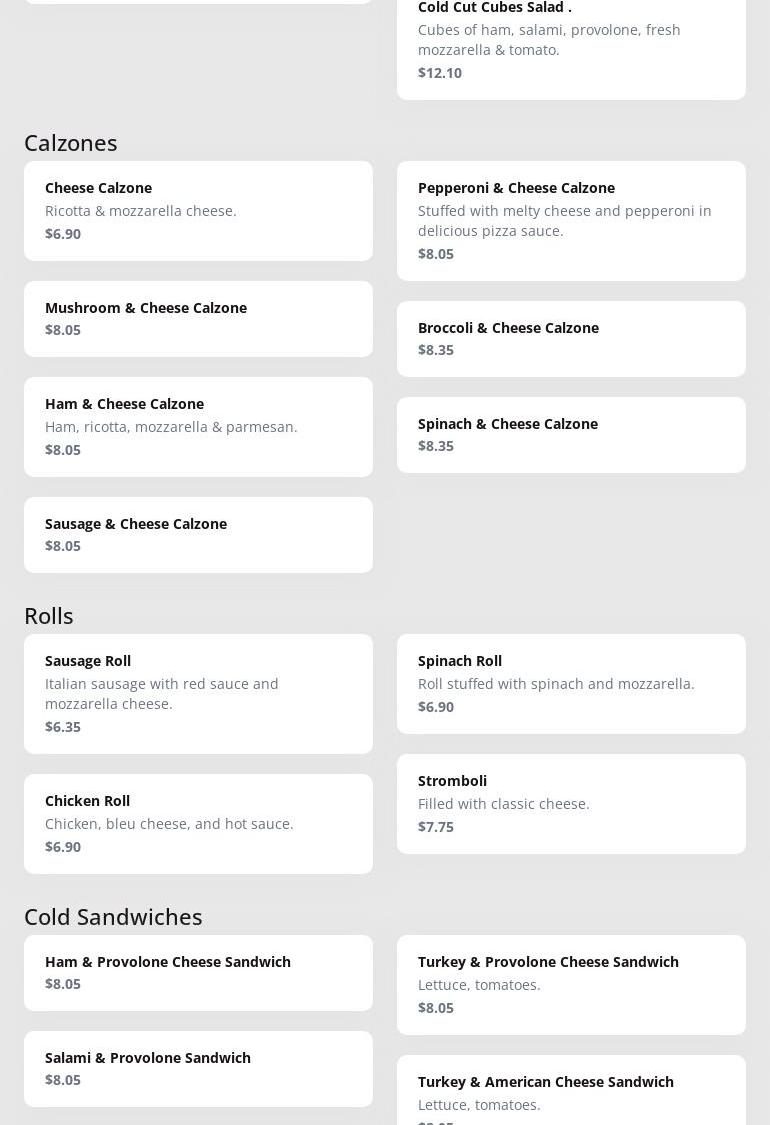770x1125 pixels.
Task: Click the Cold Sandwiches section heading
Action: pos(113,917)
